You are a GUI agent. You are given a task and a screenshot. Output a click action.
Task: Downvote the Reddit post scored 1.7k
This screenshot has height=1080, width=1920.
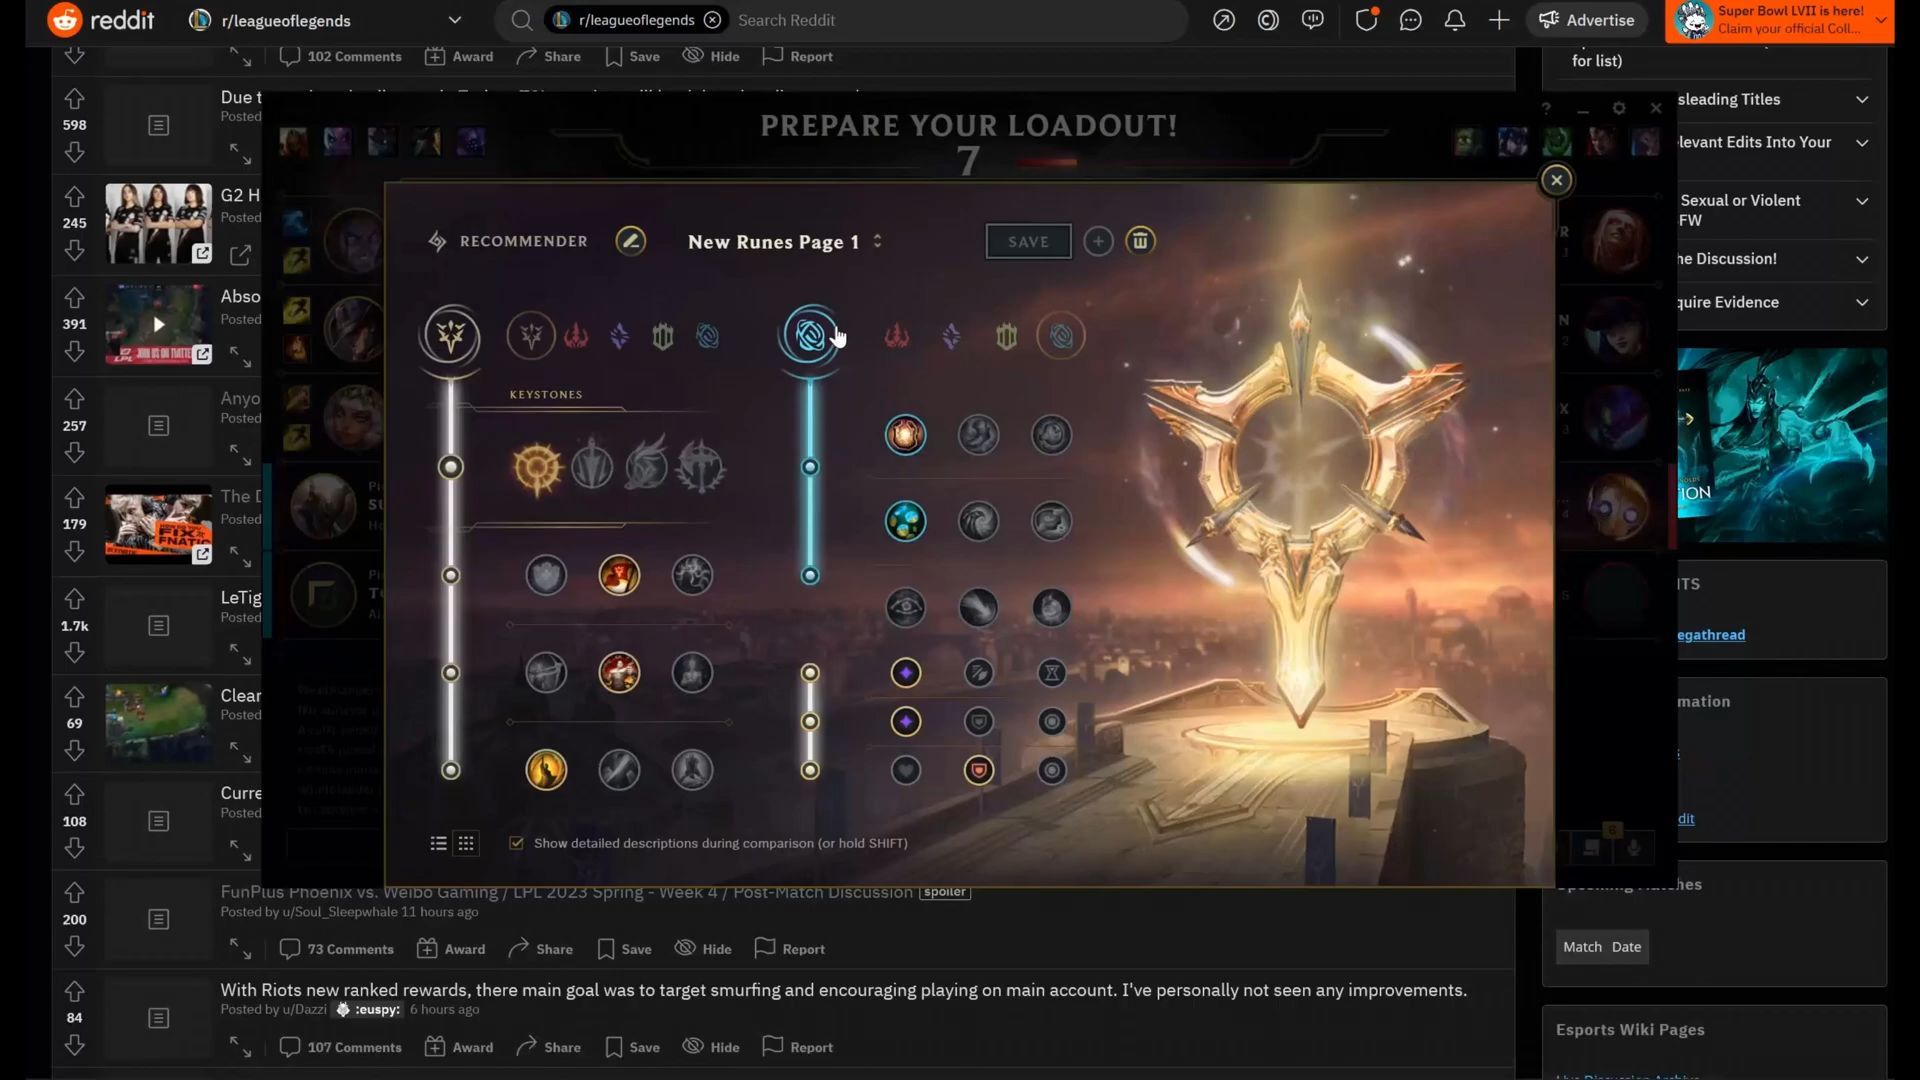[74, 652]
